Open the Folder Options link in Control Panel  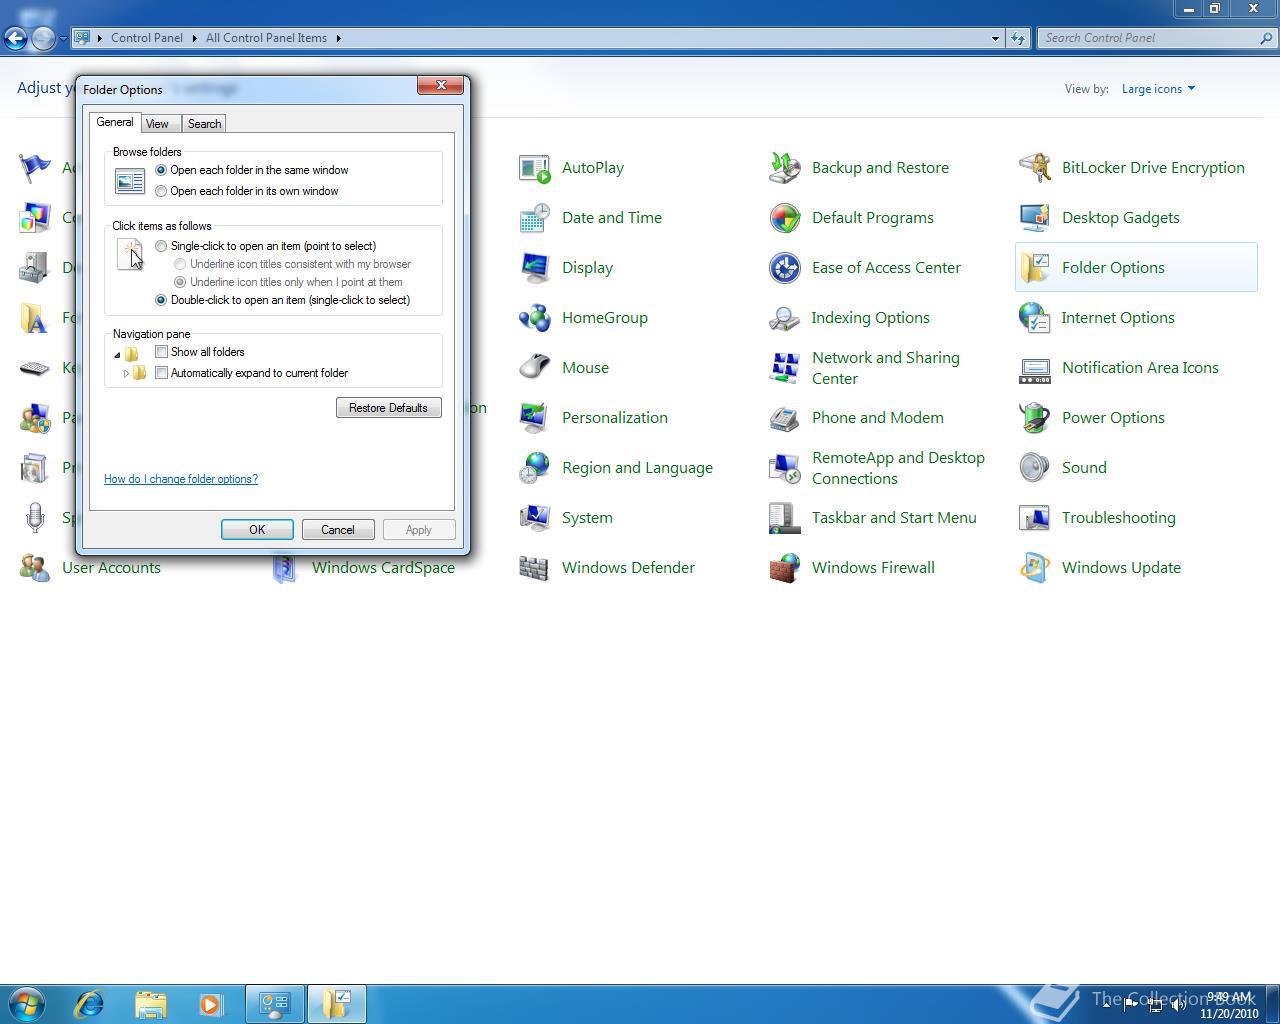pyautogui.click(x=1113, y=268)
